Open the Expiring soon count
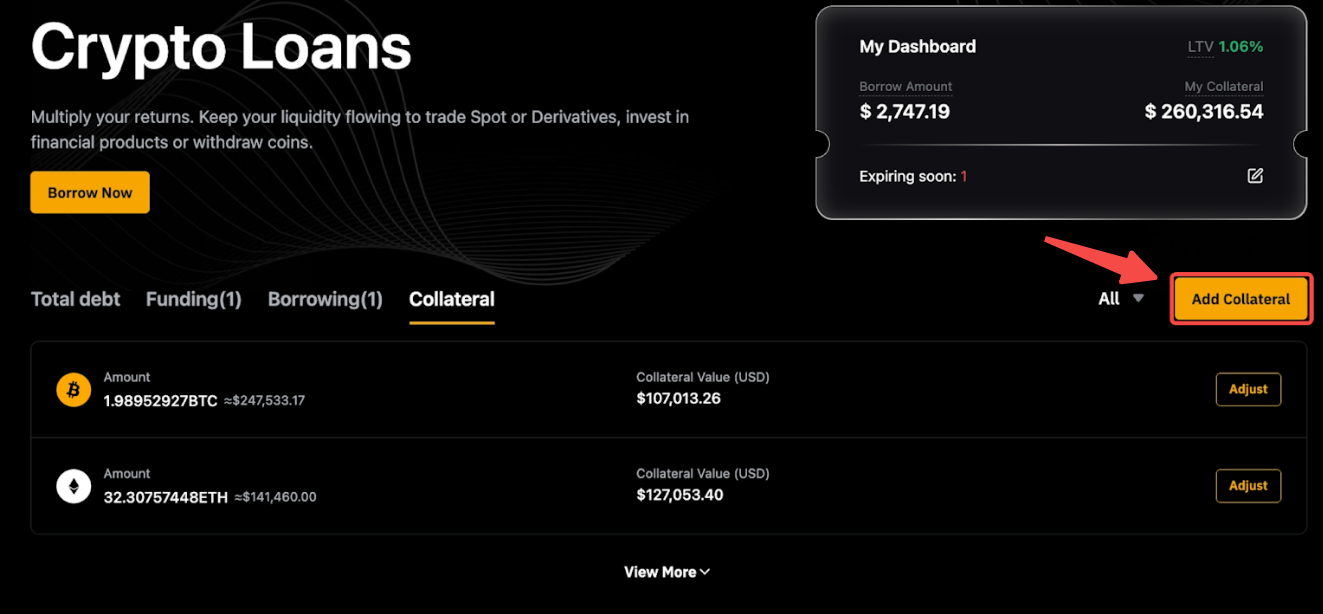 click(964, 177)
